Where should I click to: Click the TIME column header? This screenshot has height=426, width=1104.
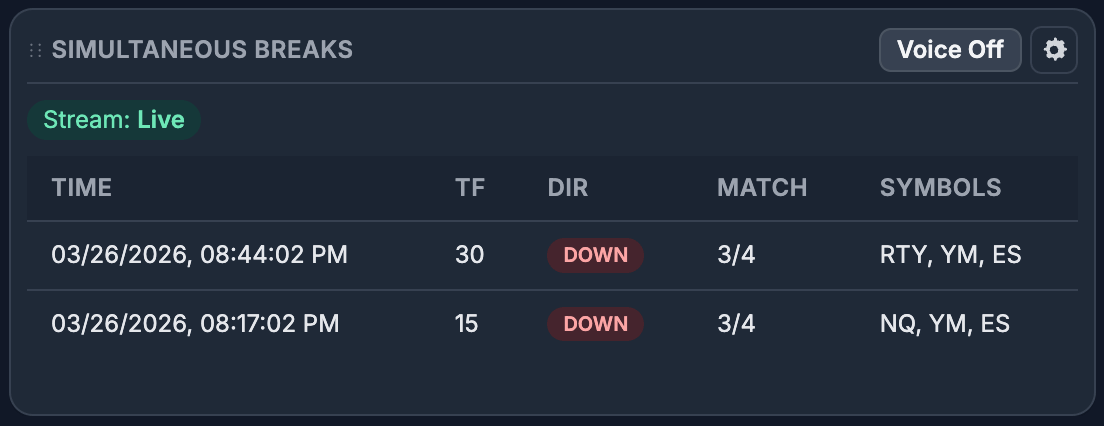pos(82,187)
